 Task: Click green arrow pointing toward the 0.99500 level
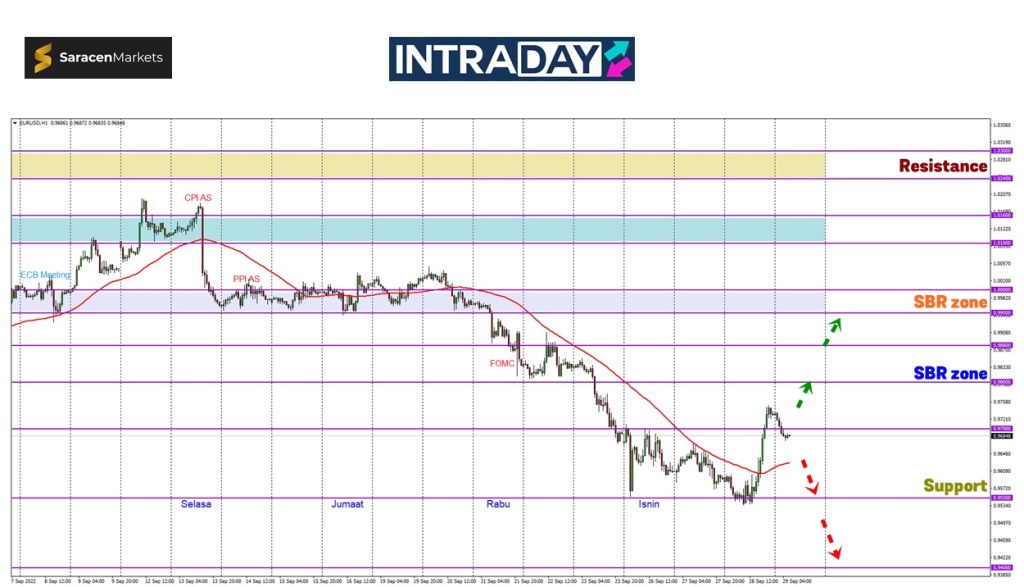point(832,331)
